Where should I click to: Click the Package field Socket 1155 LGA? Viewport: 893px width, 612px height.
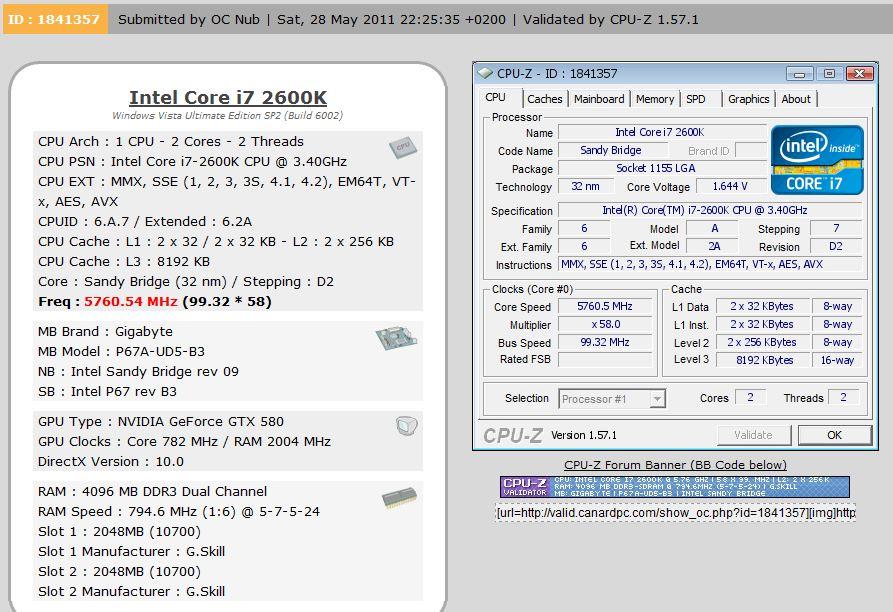(x=661, y=168)
